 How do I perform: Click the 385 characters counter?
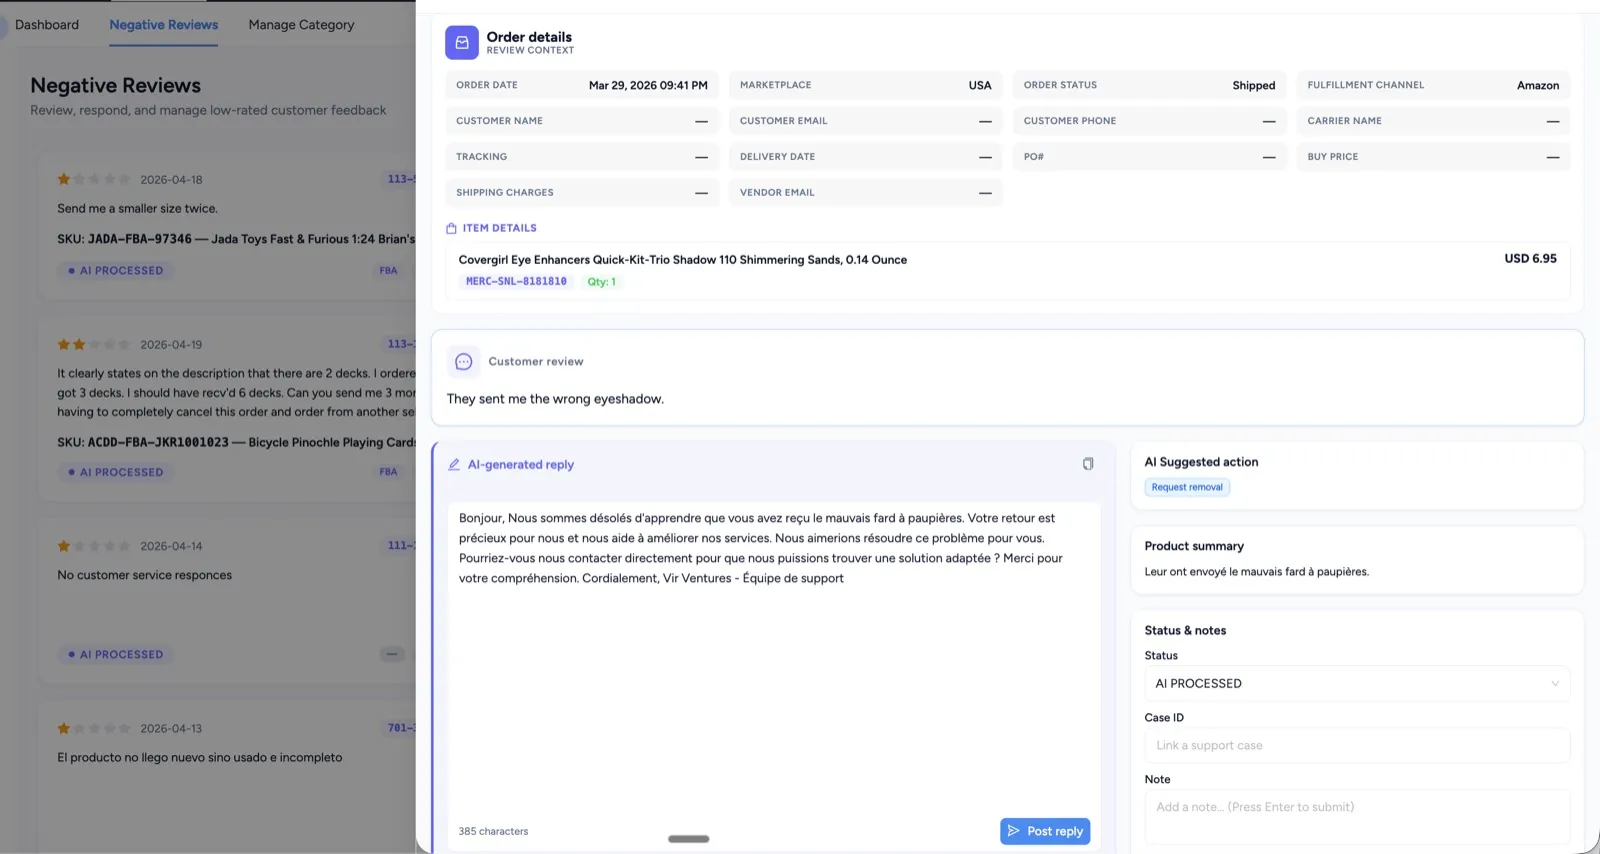pos(493,832)
